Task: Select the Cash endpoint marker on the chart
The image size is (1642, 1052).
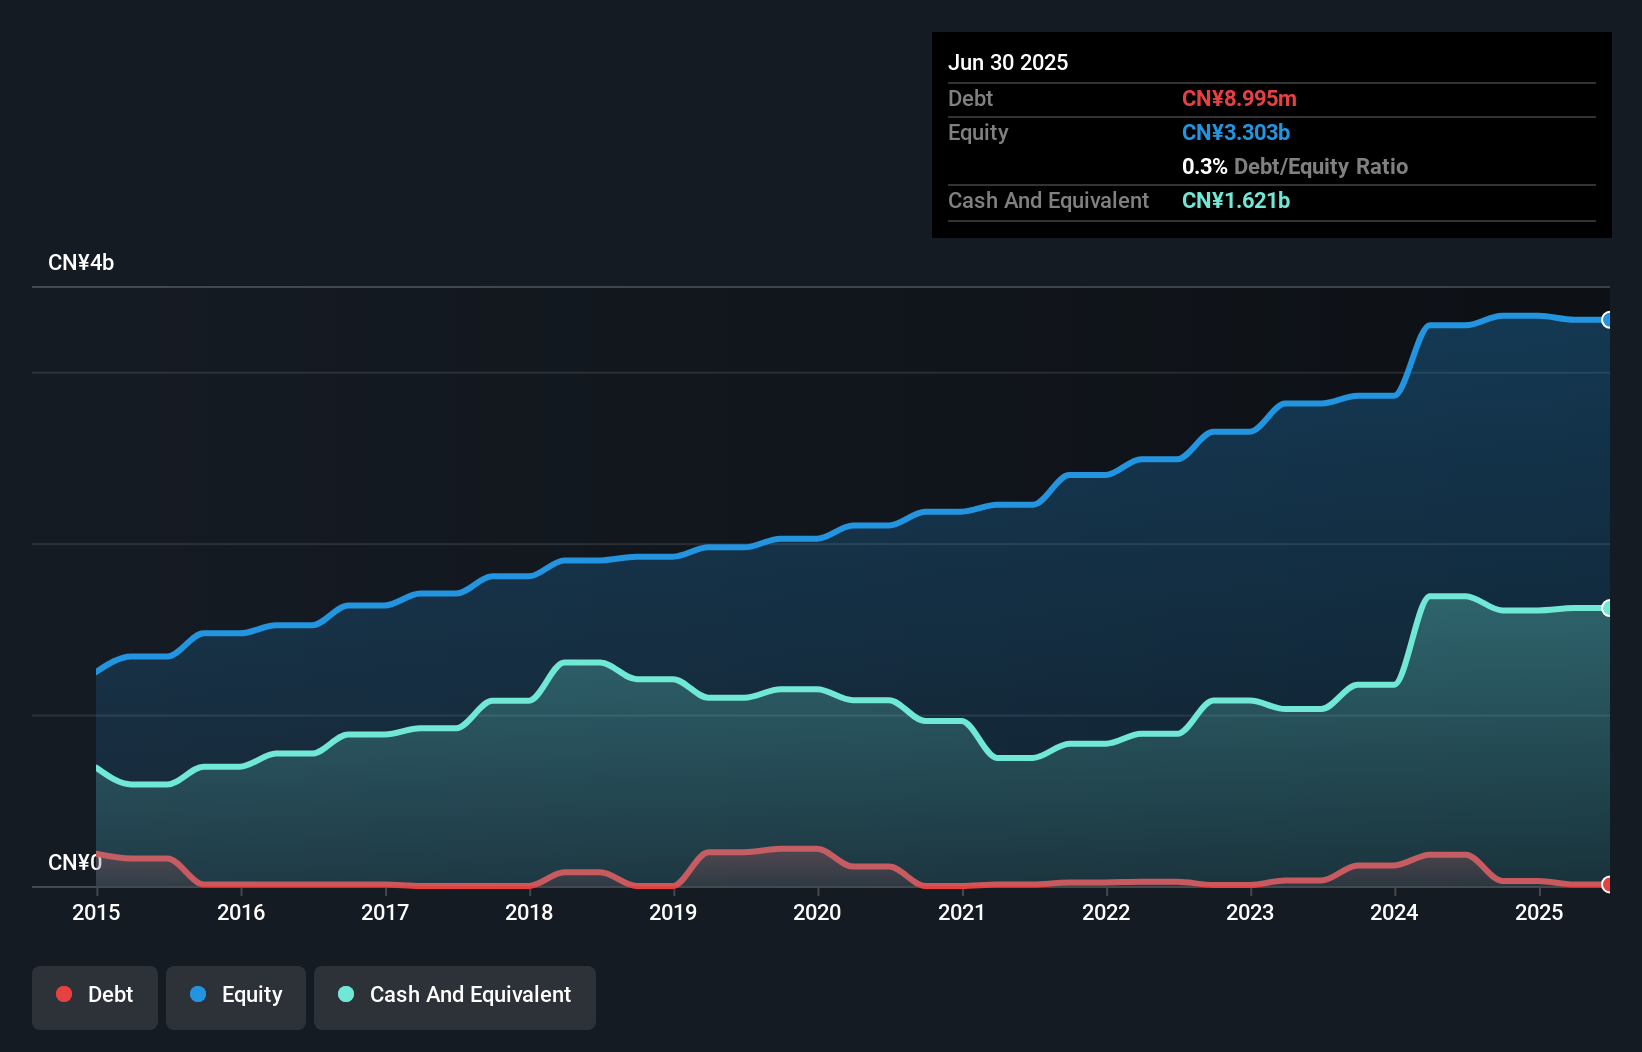Action: point(1606,606)
